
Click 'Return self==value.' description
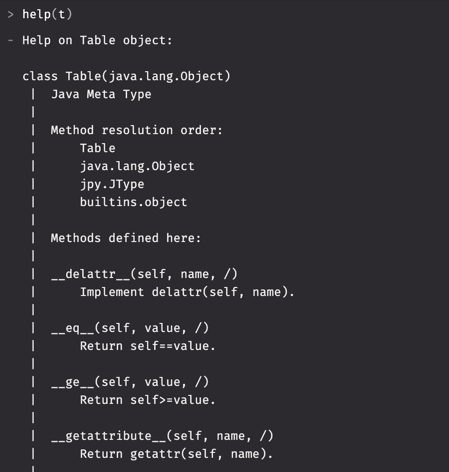click(x=148, y=346)
